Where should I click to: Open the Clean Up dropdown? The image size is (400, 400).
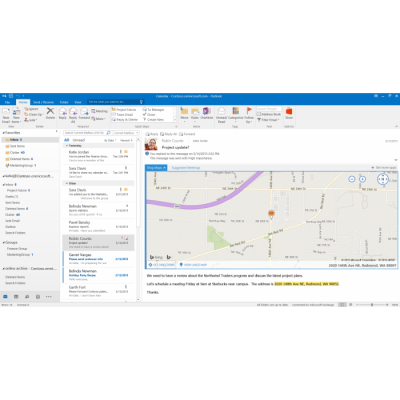[33, 114]
